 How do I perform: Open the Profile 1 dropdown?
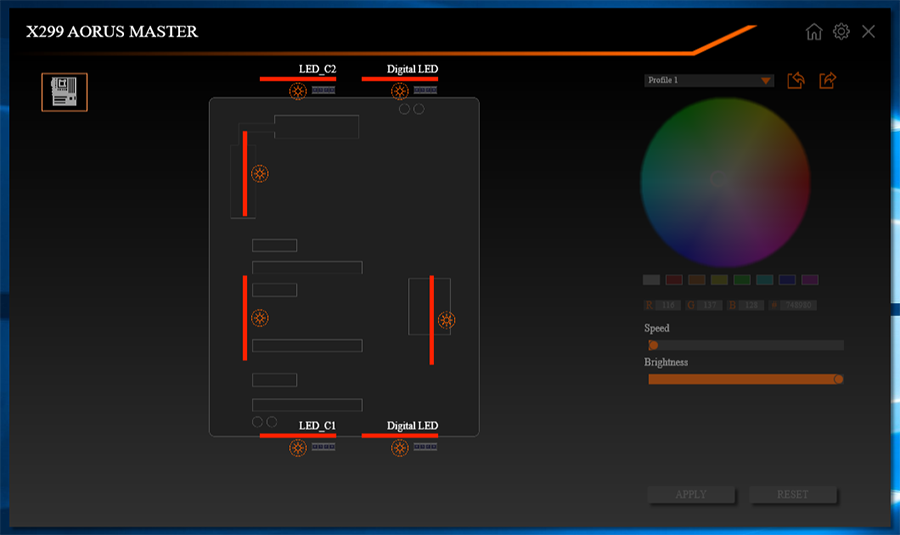coord(709,80)
